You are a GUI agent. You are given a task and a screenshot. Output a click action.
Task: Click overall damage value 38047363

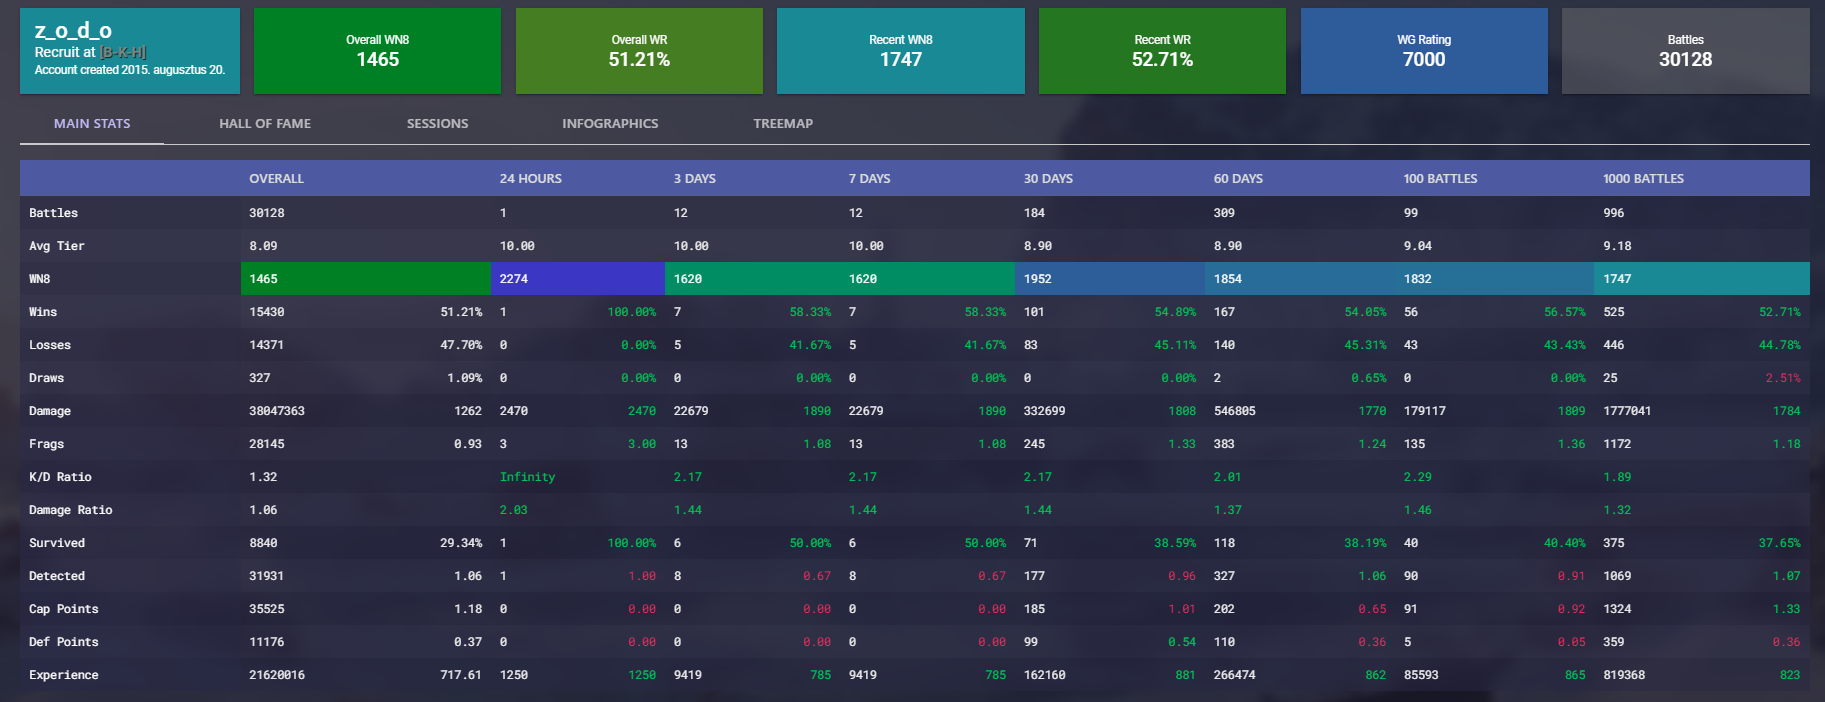point(277,411)
